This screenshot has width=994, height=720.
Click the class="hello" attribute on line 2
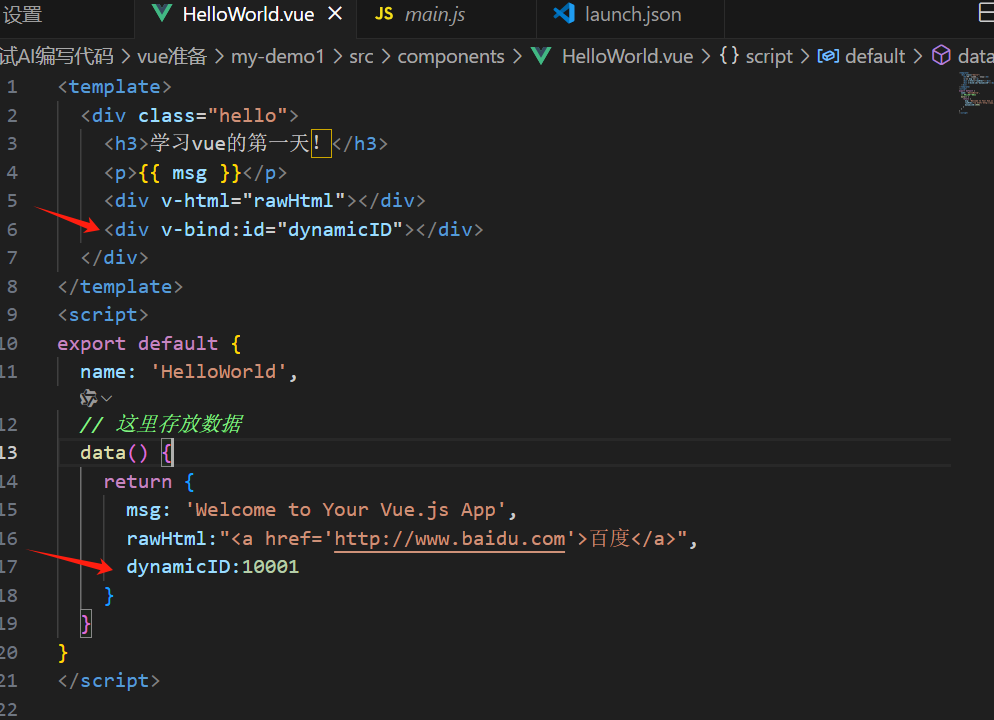click(213, 115)
